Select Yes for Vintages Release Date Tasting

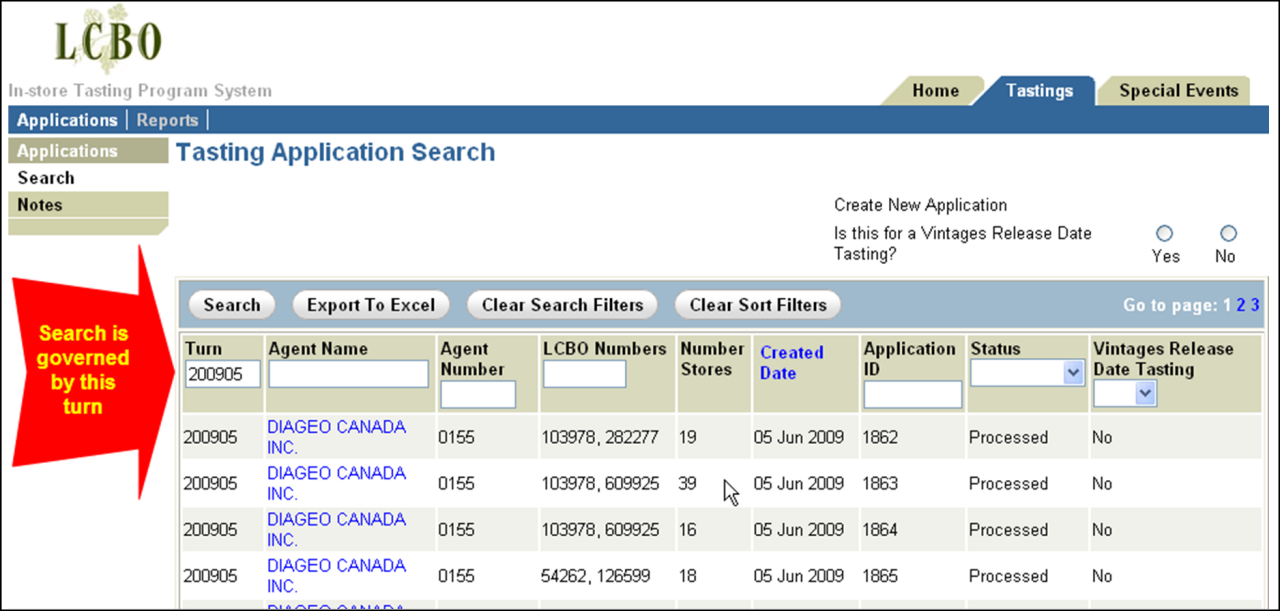tap(1164, 233)
